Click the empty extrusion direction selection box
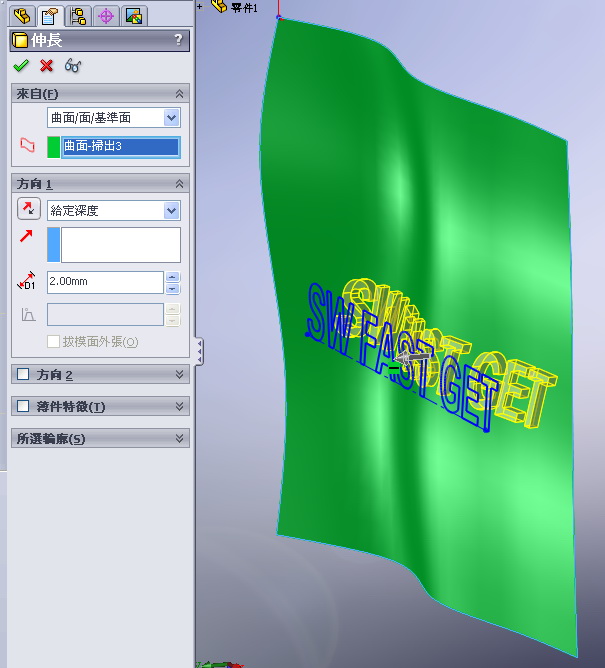This screenshot has width=605, height=668. 121,245
